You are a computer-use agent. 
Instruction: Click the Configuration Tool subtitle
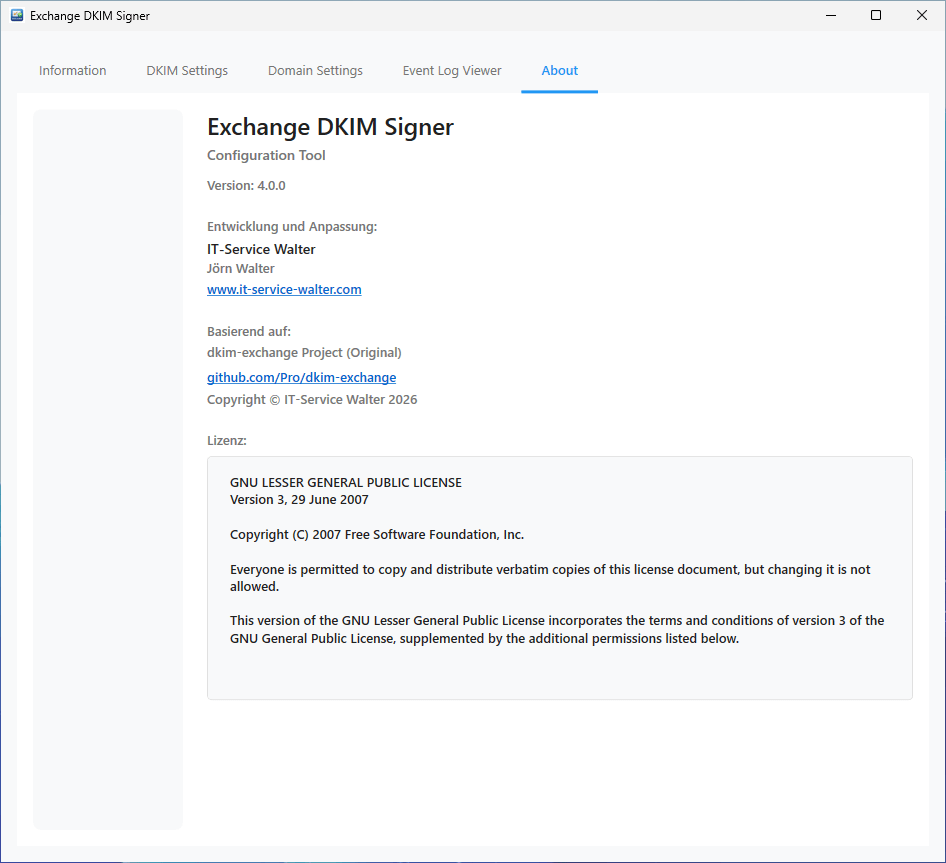(x=266, y=156)
